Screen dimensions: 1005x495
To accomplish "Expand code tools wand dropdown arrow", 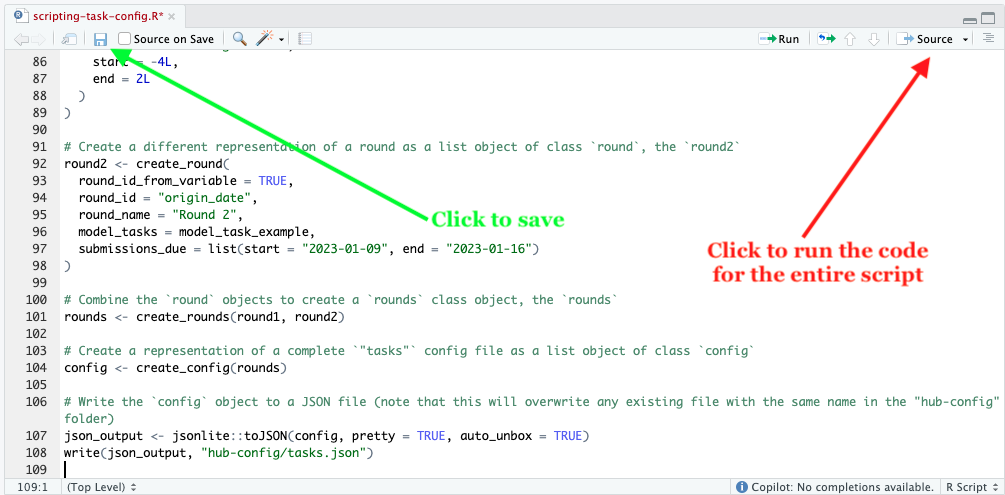I will click(281, 40).
